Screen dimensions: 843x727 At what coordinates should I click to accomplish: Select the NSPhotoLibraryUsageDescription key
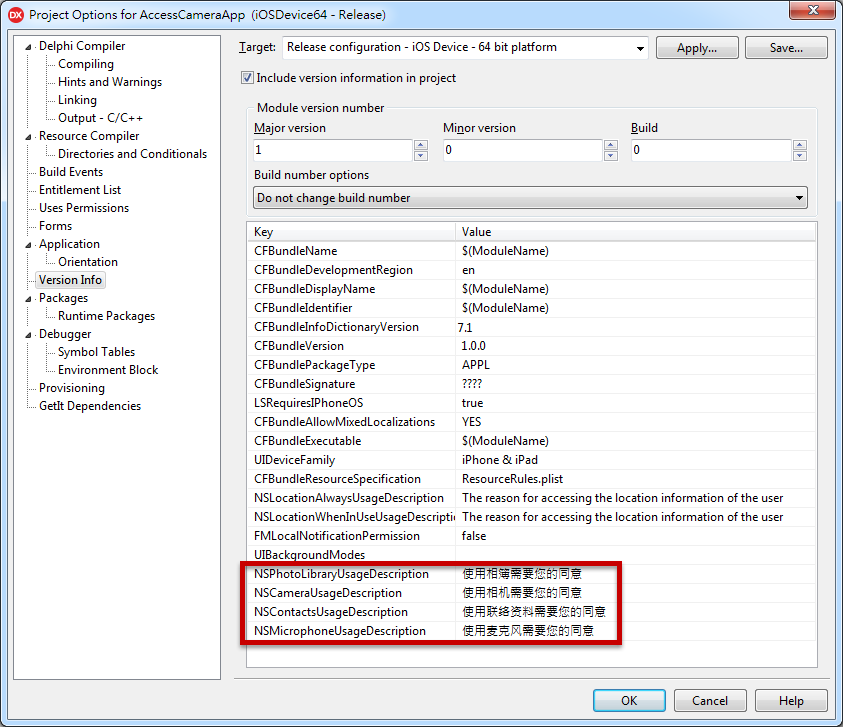coord(341,574)
